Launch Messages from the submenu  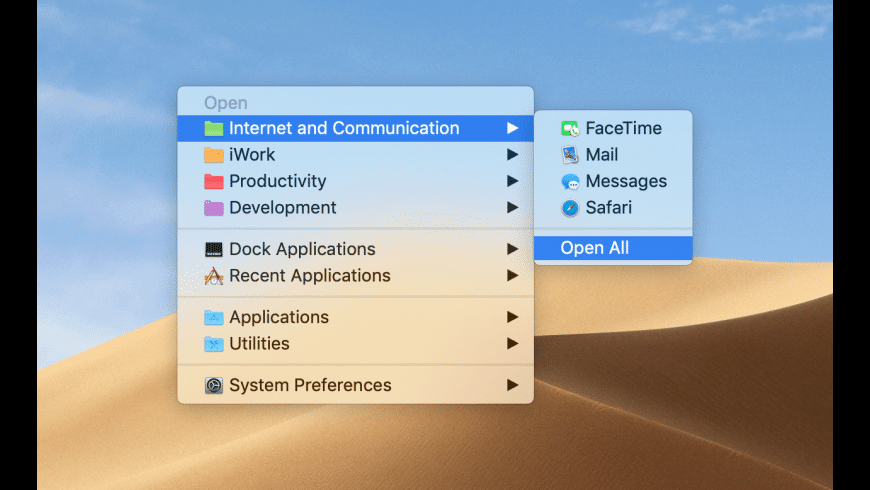pyautogui.click(x=613, y=181)
